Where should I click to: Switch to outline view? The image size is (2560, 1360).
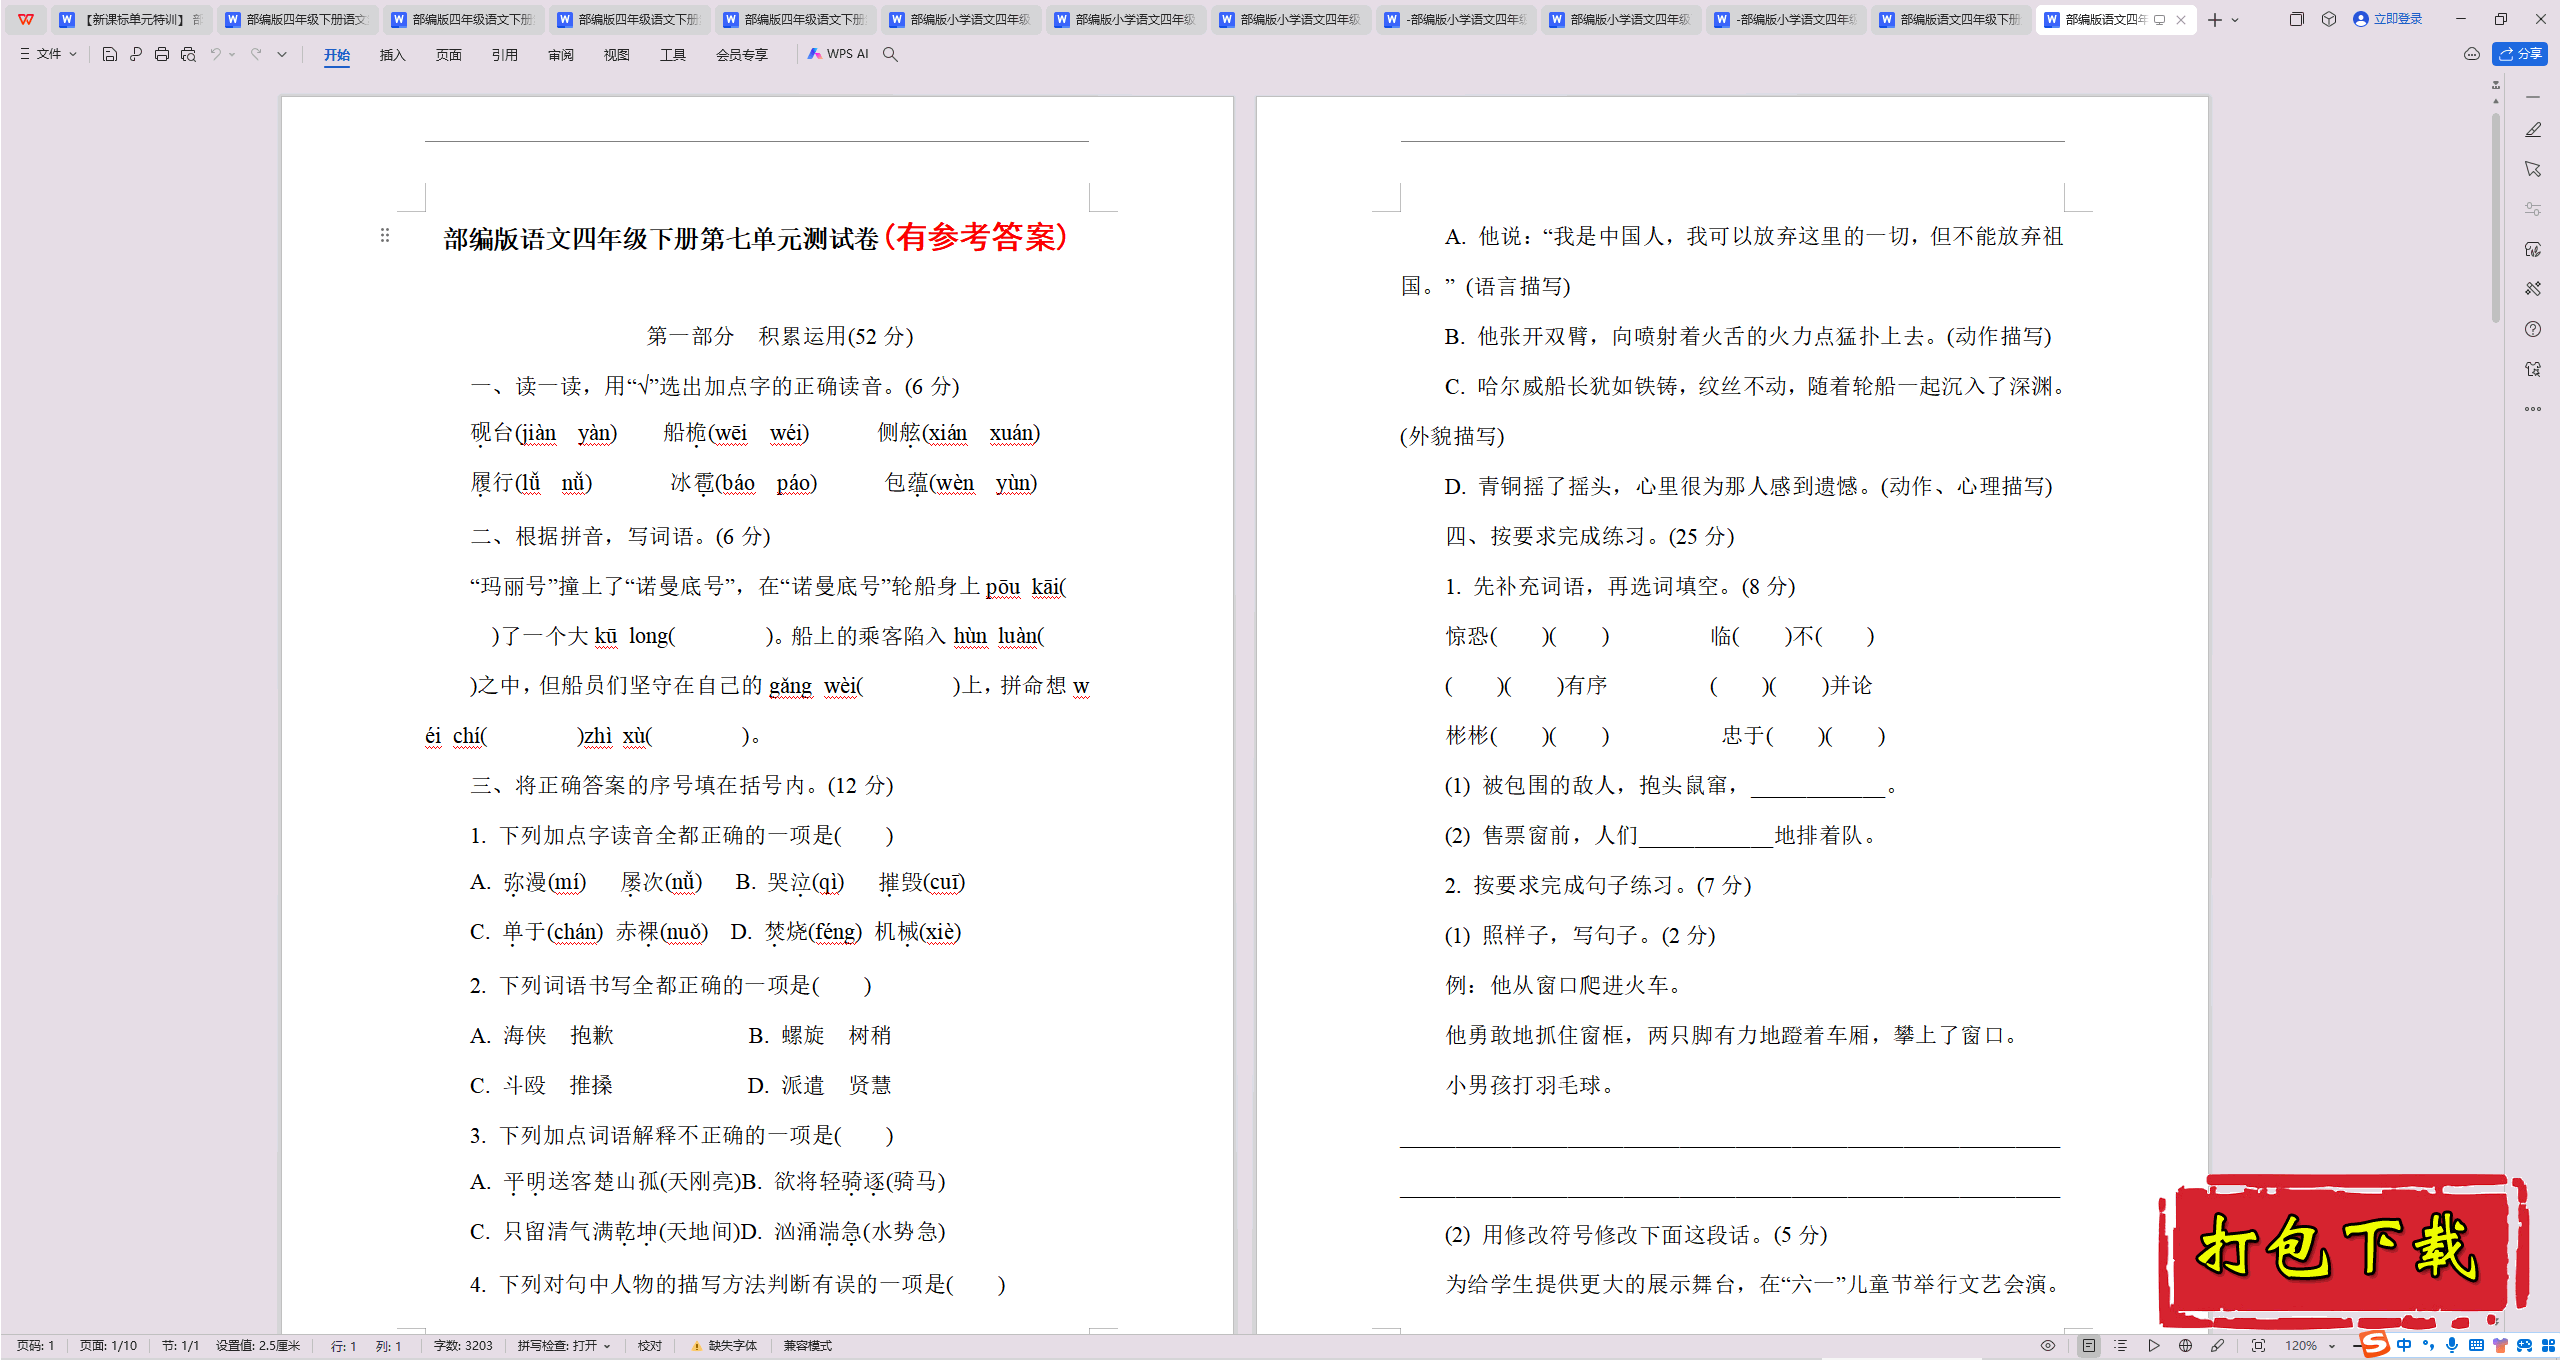click(x=2121, y=1346)
